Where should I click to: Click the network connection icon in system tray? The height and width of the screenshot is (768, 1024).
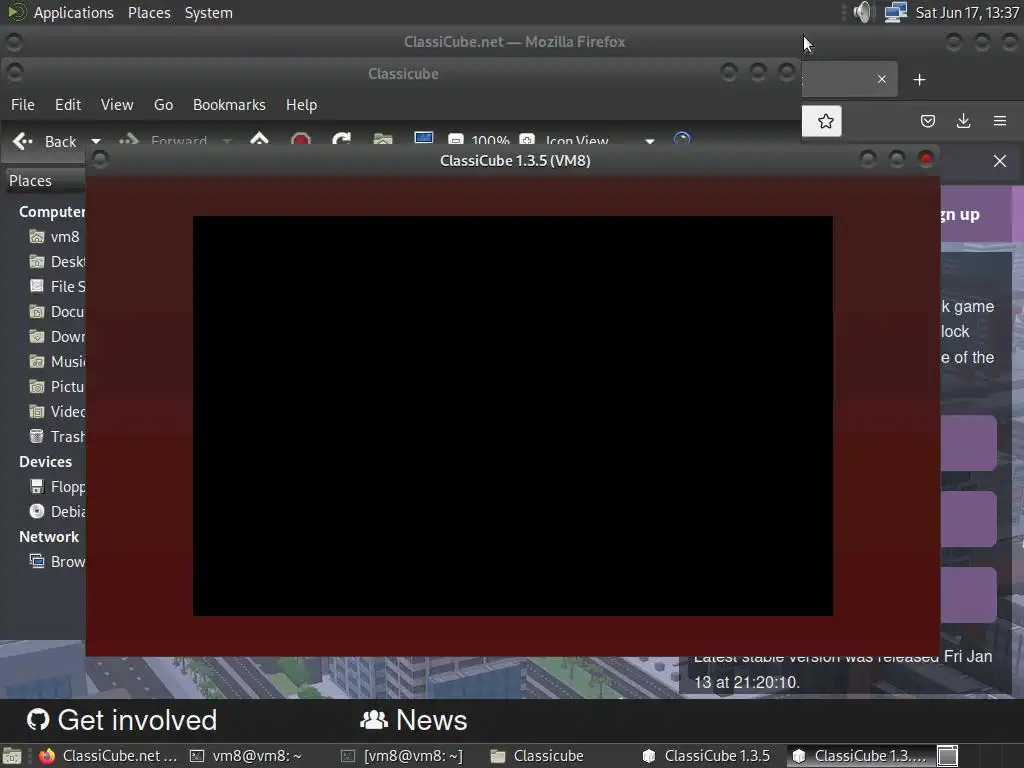pos(895,12)
